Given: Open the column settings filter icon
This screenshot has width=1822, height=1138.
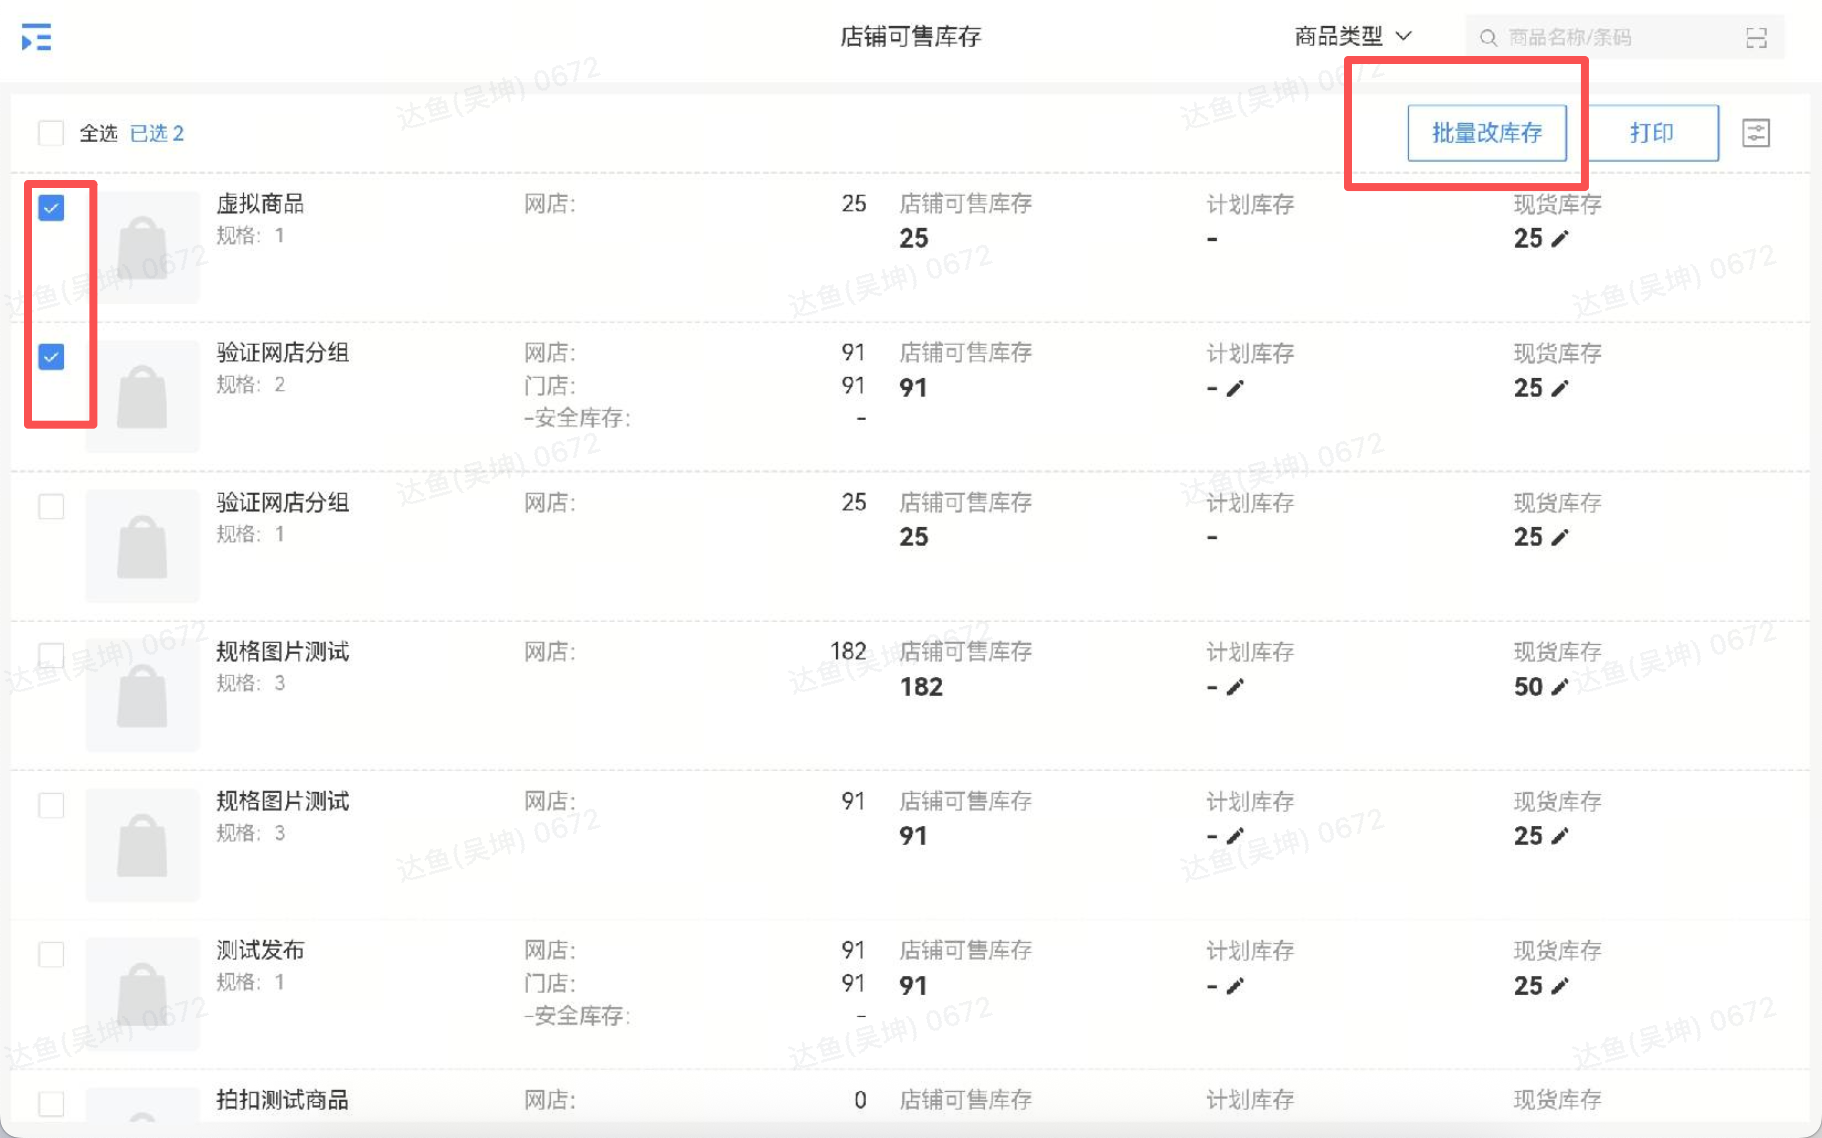Looking at the screenshot, I should tap(1756, 133).
